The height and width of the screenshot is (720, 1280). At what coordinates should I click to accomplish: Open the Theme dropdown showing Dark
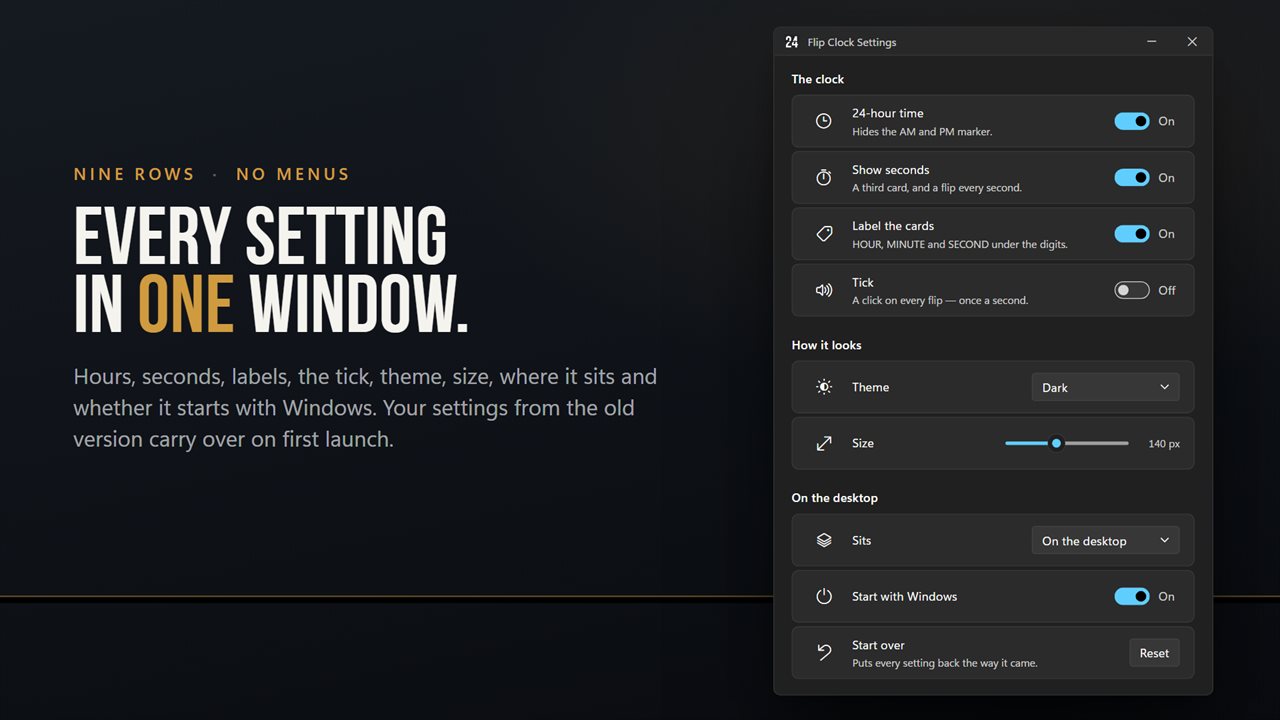[x=1105, y=387]
